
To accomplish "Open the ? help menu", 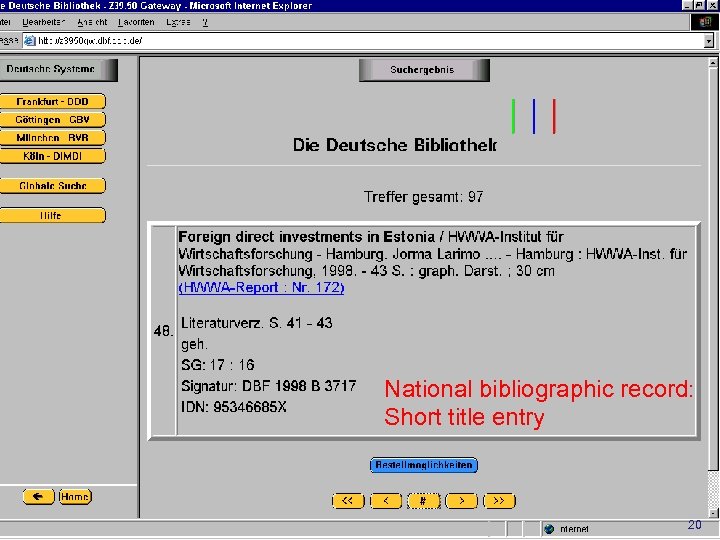I will point(205,22).
